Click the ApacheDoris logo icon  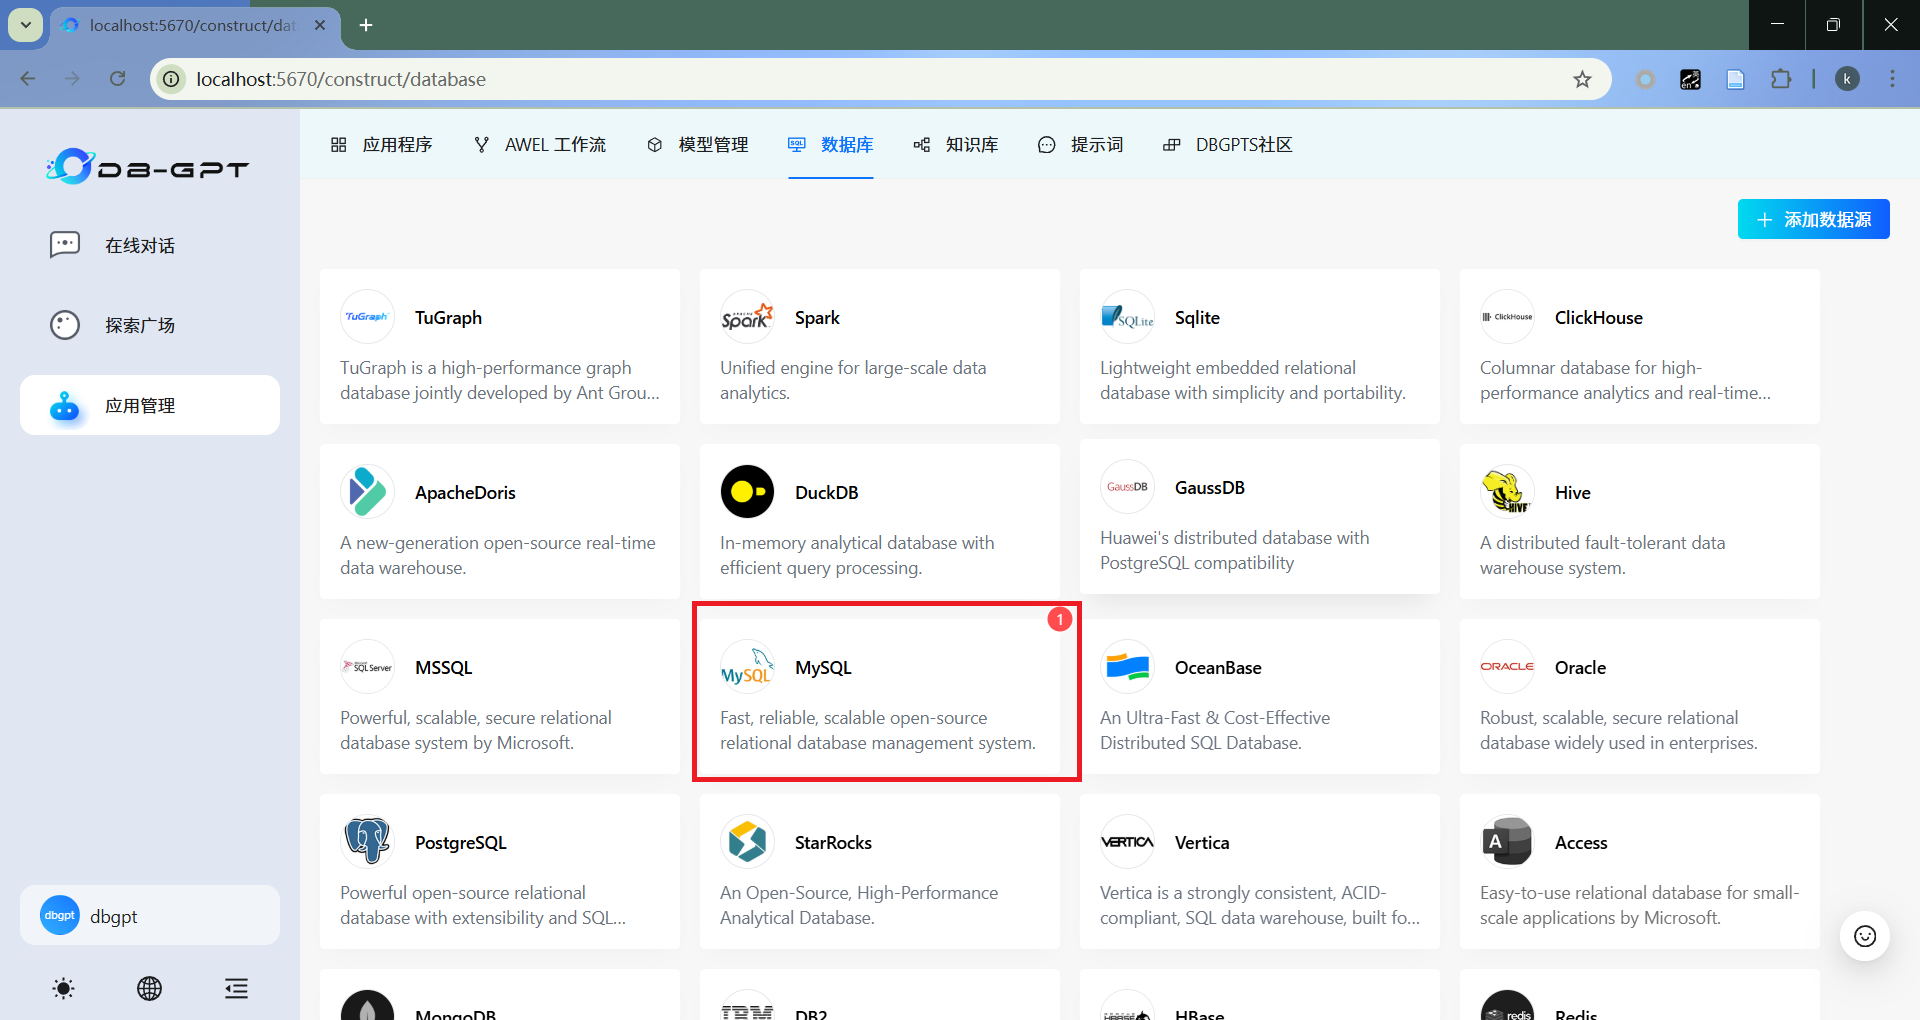coord(367,492)
